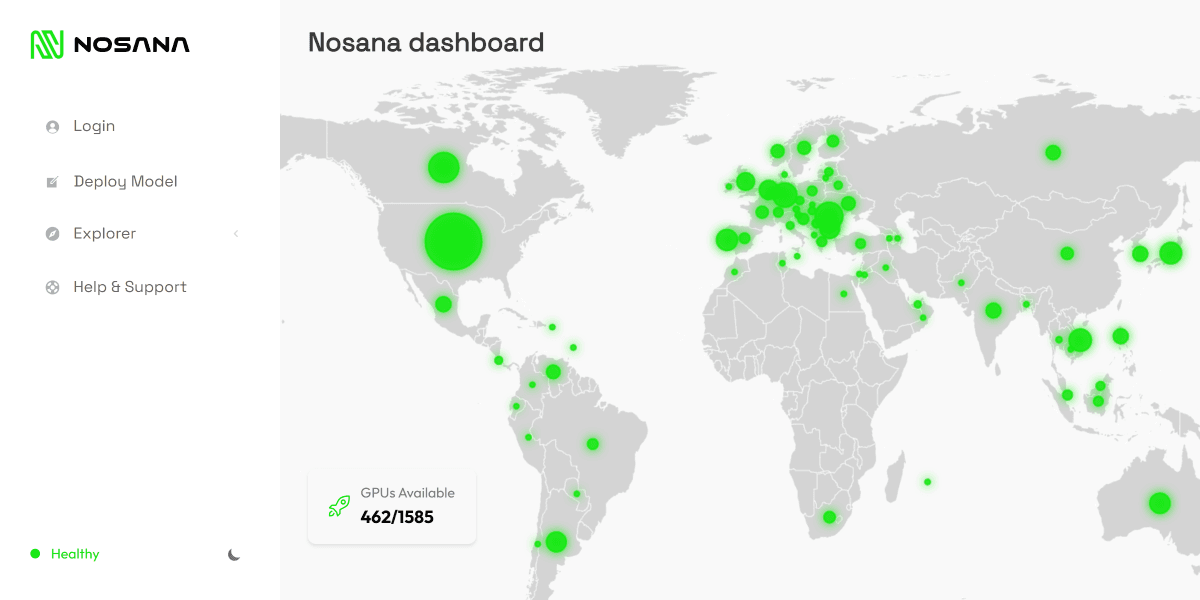Image resolution: width=1200 pixels, height=600 pixels.
Task: Click the Login user avatar icon
Action: click(x=52, y=127)
